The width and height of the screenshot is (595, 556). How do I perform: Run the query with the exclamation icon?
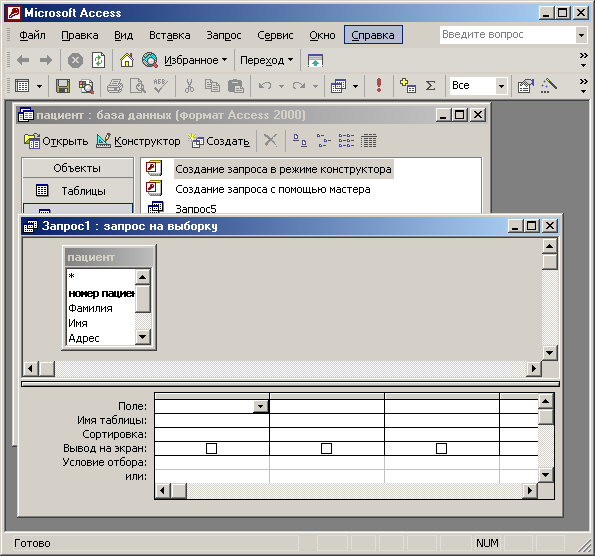coord(379,85)
